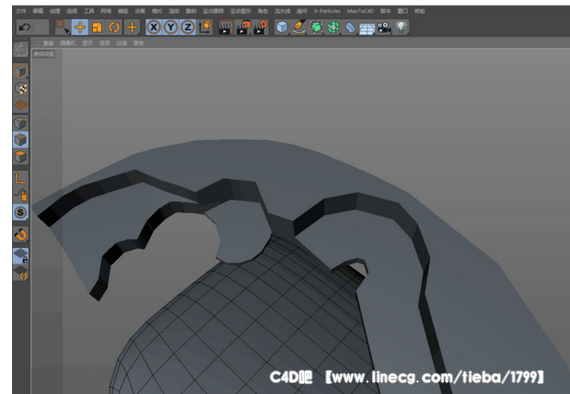Select the Scale tool

click(97, 27)
